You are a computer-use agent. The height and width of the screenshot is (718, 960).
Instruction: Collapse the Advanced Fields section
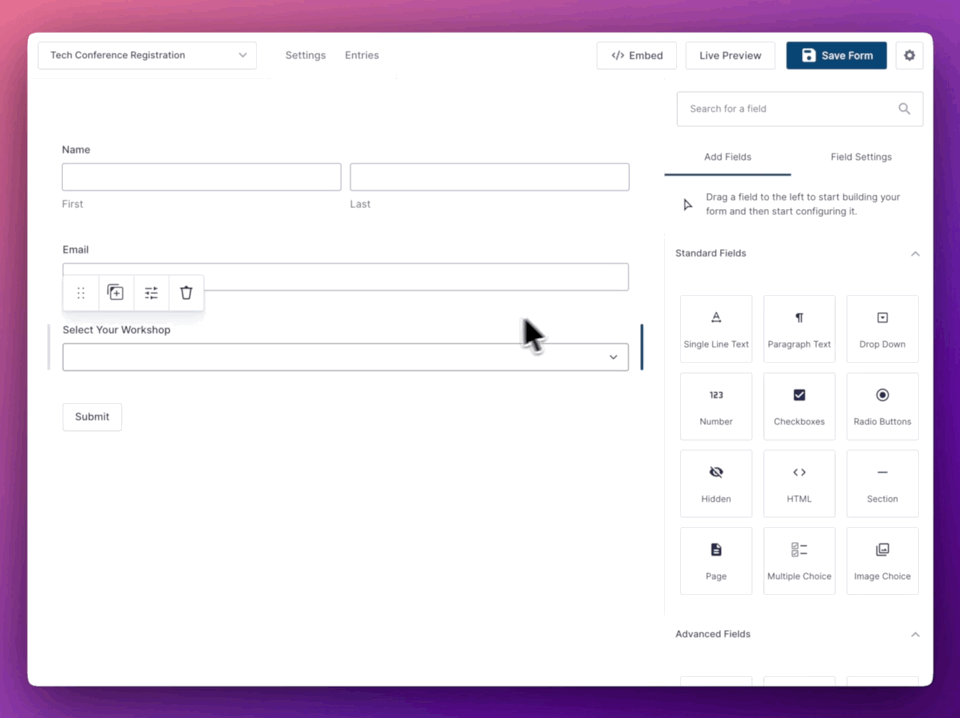click(915, 635)
